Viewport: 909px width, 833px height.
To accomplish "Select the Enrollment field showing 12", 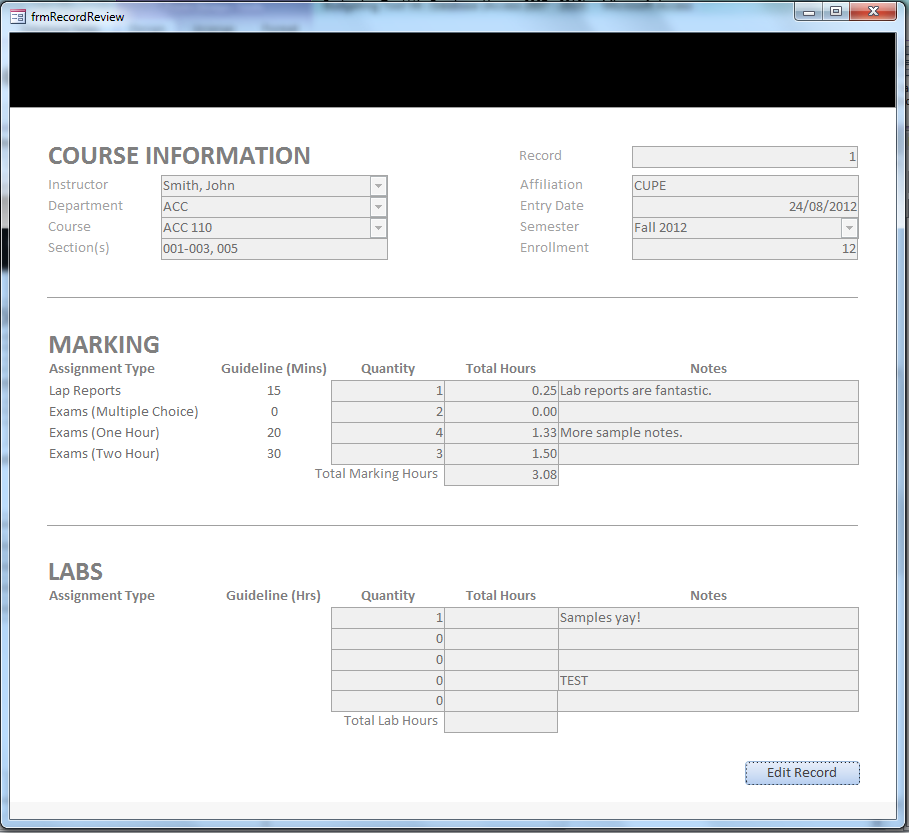I will (745, 249).
